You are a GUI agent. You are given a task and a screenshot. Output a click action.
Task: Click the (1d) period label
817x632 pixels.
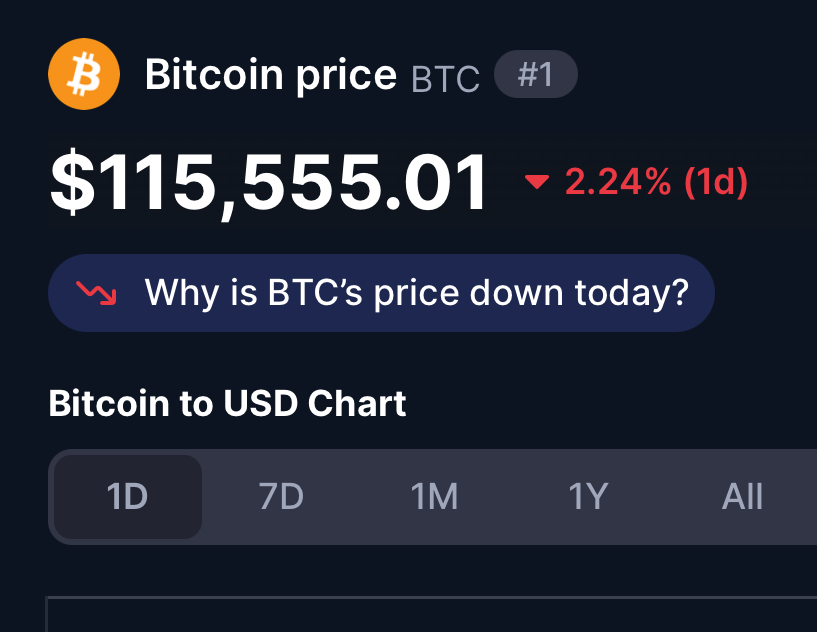point(716,182)
